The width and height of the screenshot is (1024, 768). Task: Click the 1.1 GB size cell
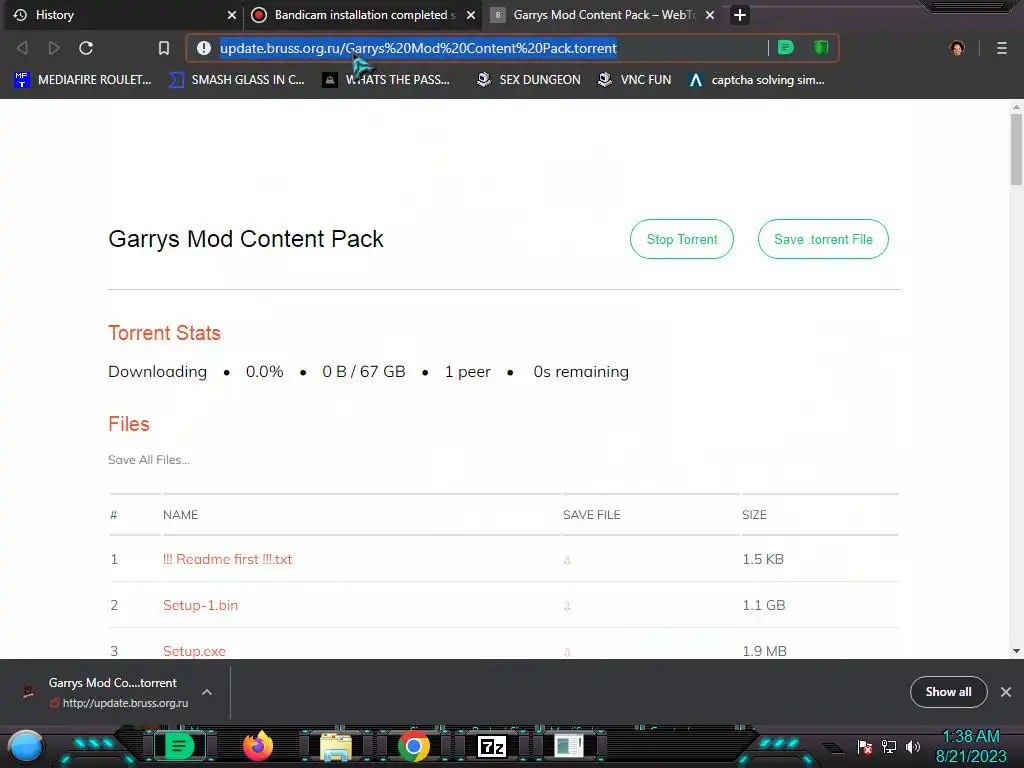point(763,605)
